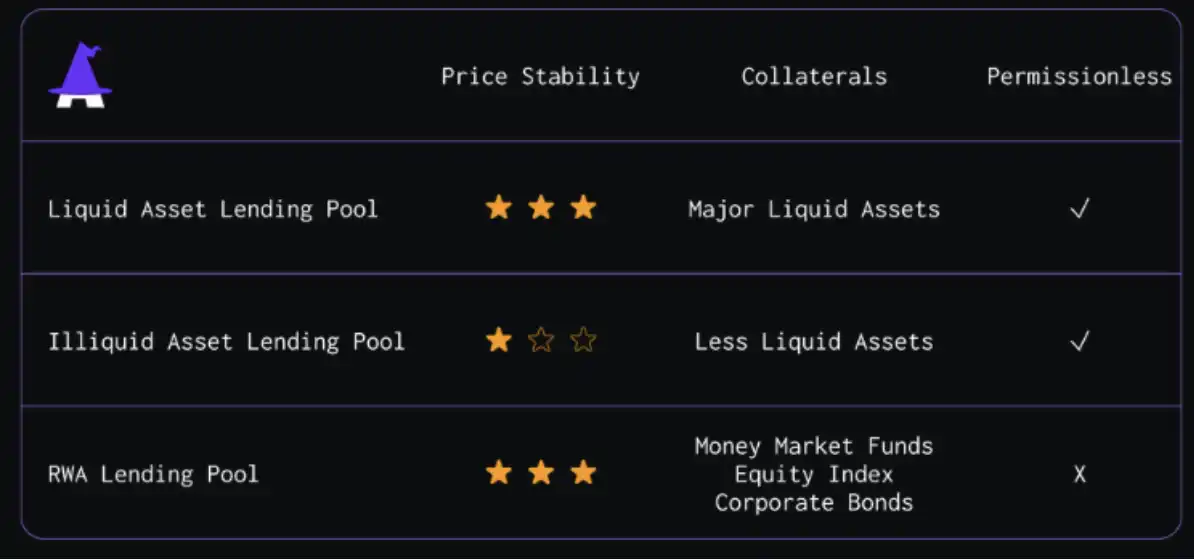Click Less Liquid Assets text
The height and width of the screenshot is (560, 1194).
(x=814, y=342)
